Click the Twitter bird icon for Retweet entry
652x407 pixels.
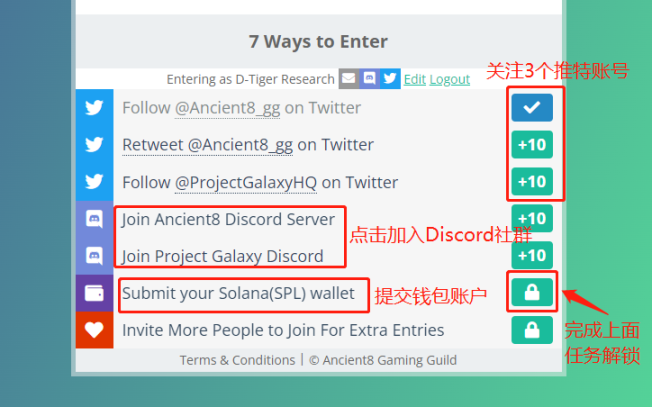94,145
